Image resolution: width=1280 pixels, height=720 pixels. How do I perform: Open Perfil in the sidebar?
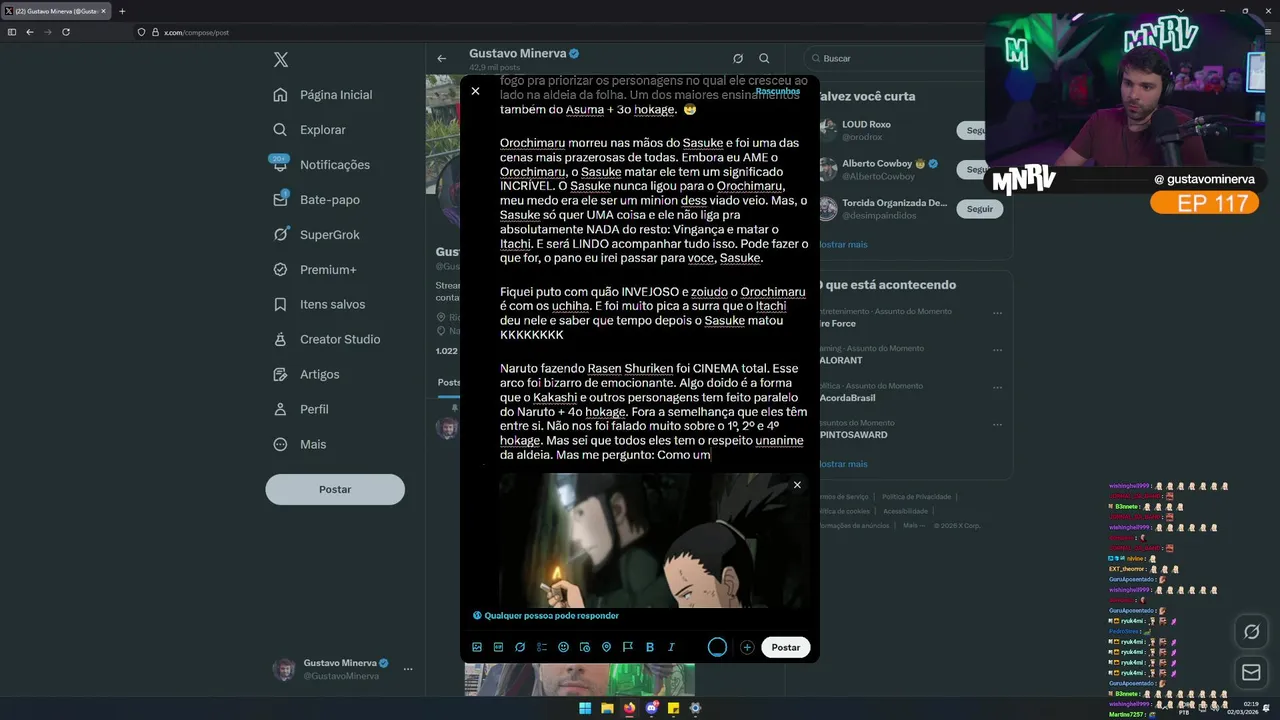(x=302, y=410)
